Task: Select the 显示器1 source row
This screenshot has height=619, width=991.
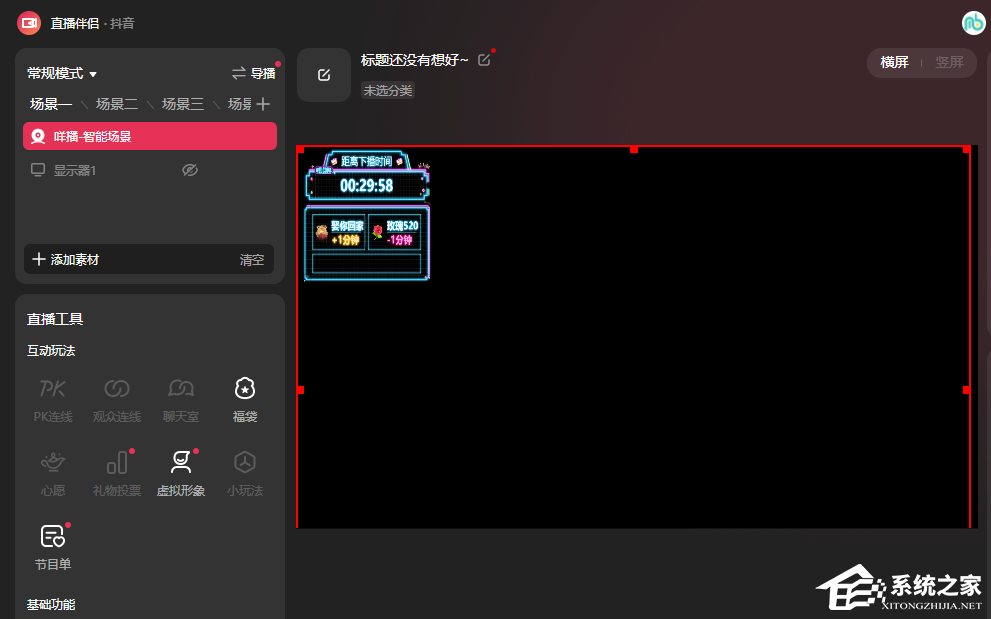Action: [150, 170]
